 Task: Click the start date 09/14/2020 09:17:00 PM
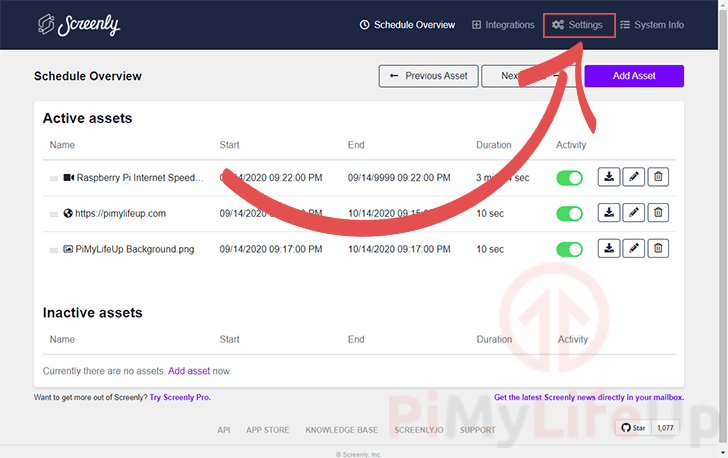(271, 249)
